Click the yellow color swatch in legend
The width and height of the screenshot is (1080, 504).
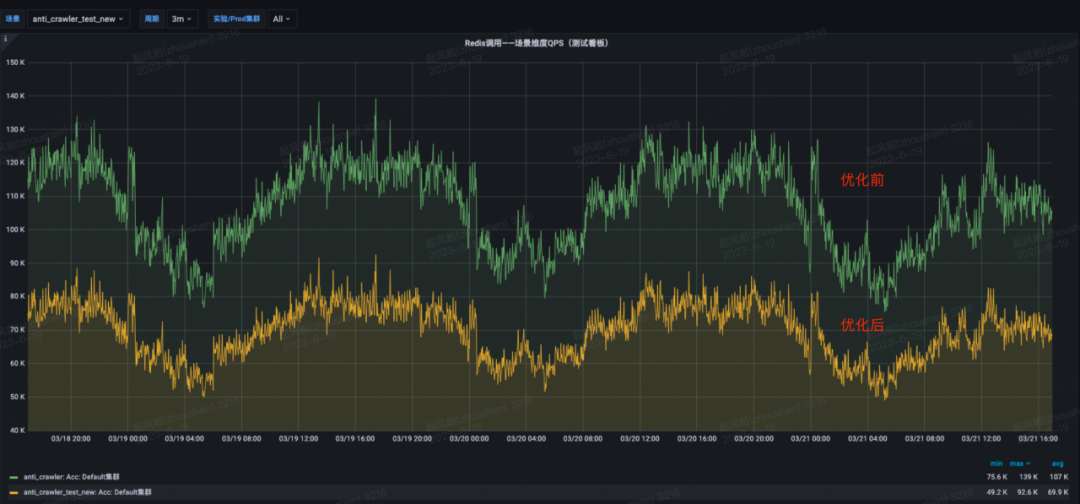point(14,493)
